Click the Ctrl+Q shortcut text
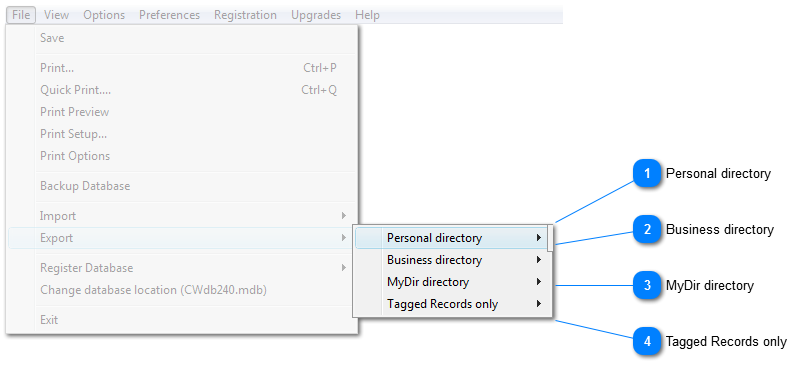The image size is (803, 366). [320, 90]
